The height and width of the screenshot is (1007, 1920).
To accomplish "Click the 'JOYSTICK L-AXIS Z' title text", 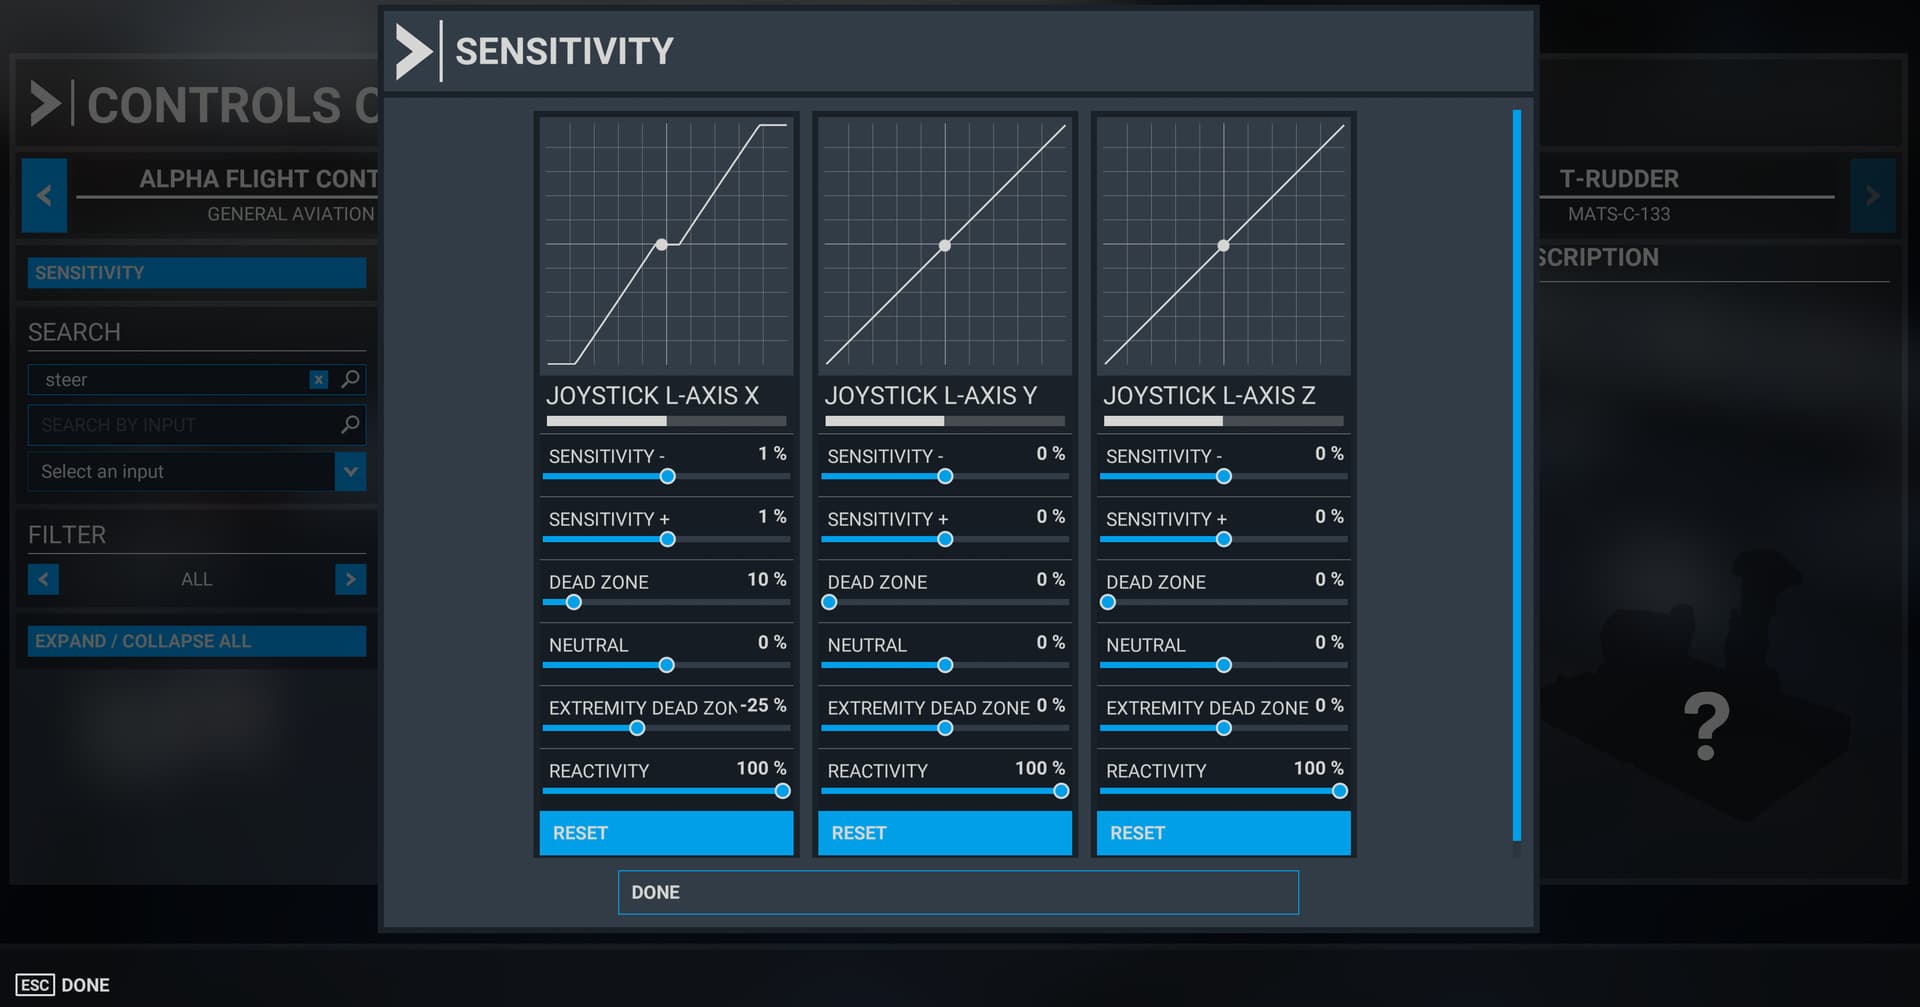I will click(x=1210, y=396).
